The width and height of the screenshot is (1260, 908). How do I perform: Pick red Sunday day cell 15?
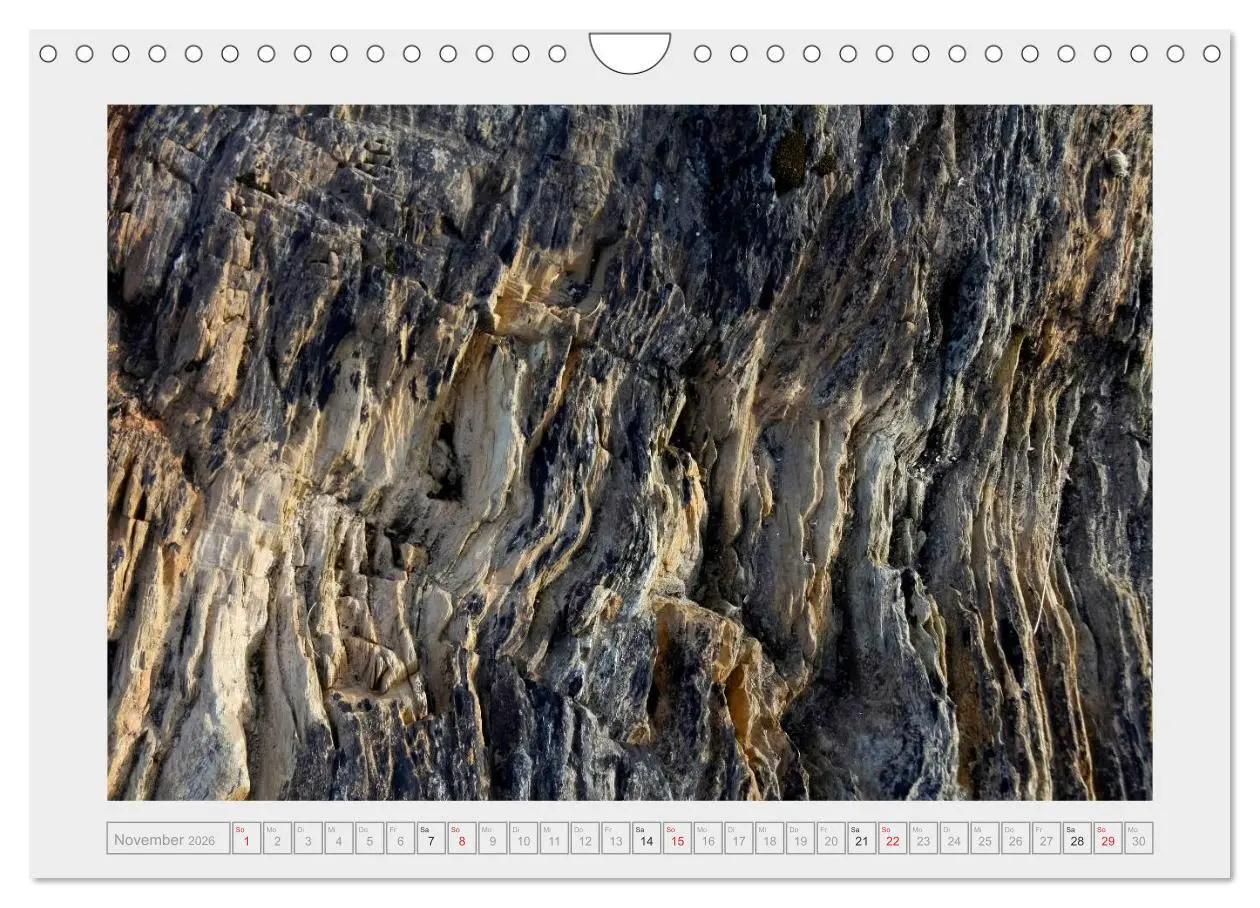tap(678, 838)
